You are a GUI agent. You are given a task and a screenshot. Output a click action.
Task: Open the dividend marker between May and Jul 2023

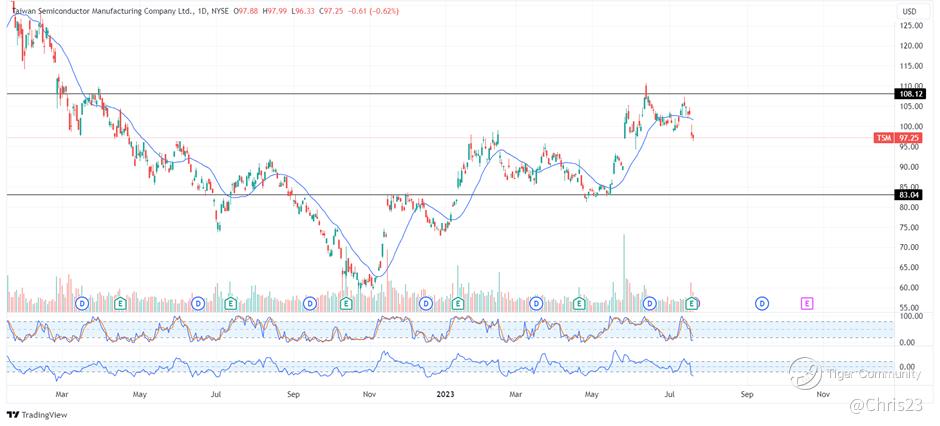(x=649, y=304)
